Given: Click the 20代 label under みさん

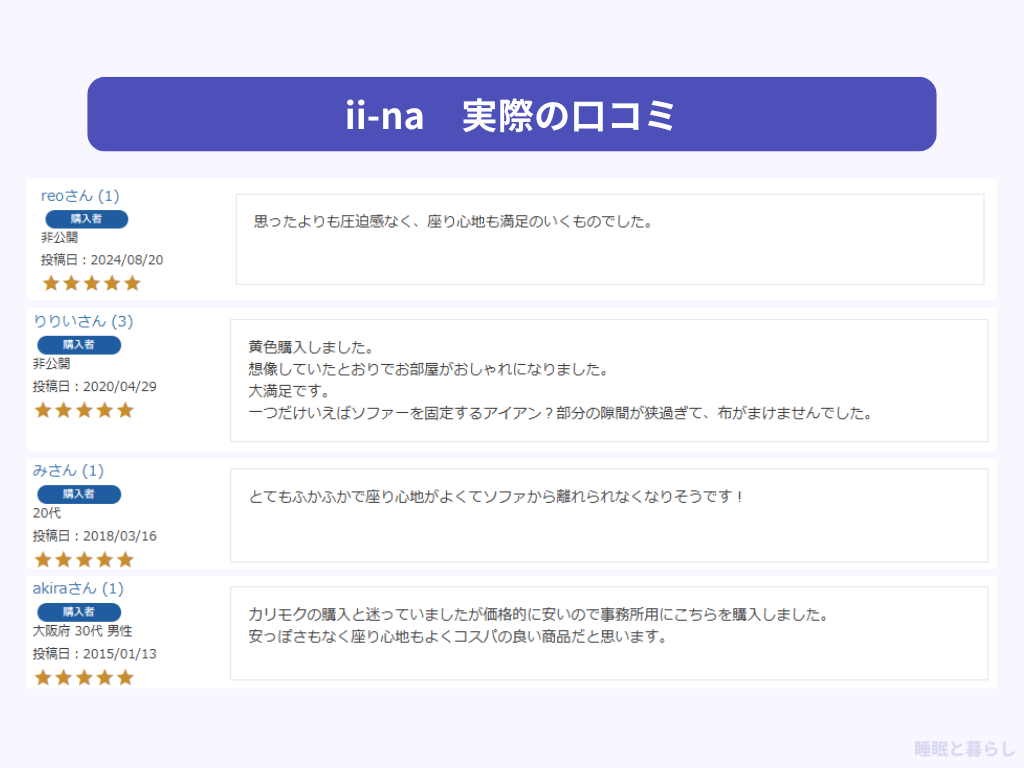Looking at the screenshot, I should click(x=47, y=513).
